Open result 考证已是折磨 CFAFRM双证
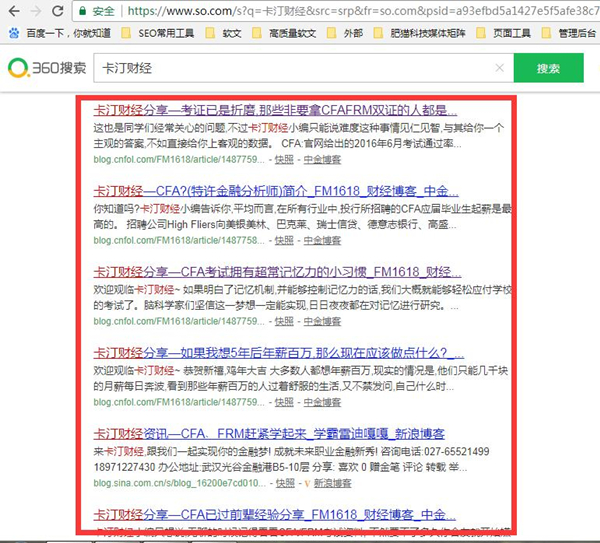This screenshot has width=600, height=543. 275,110
